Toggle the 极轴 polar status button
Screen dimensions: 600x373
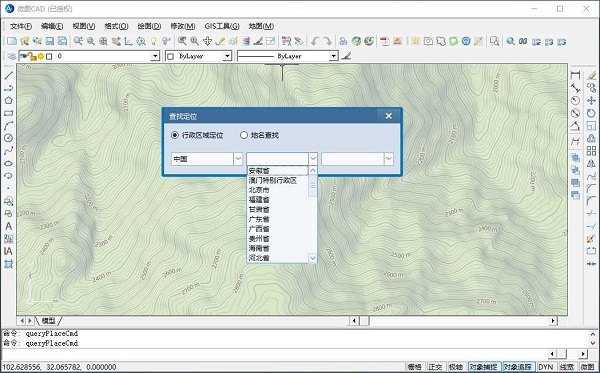click(x=456, y=366)
